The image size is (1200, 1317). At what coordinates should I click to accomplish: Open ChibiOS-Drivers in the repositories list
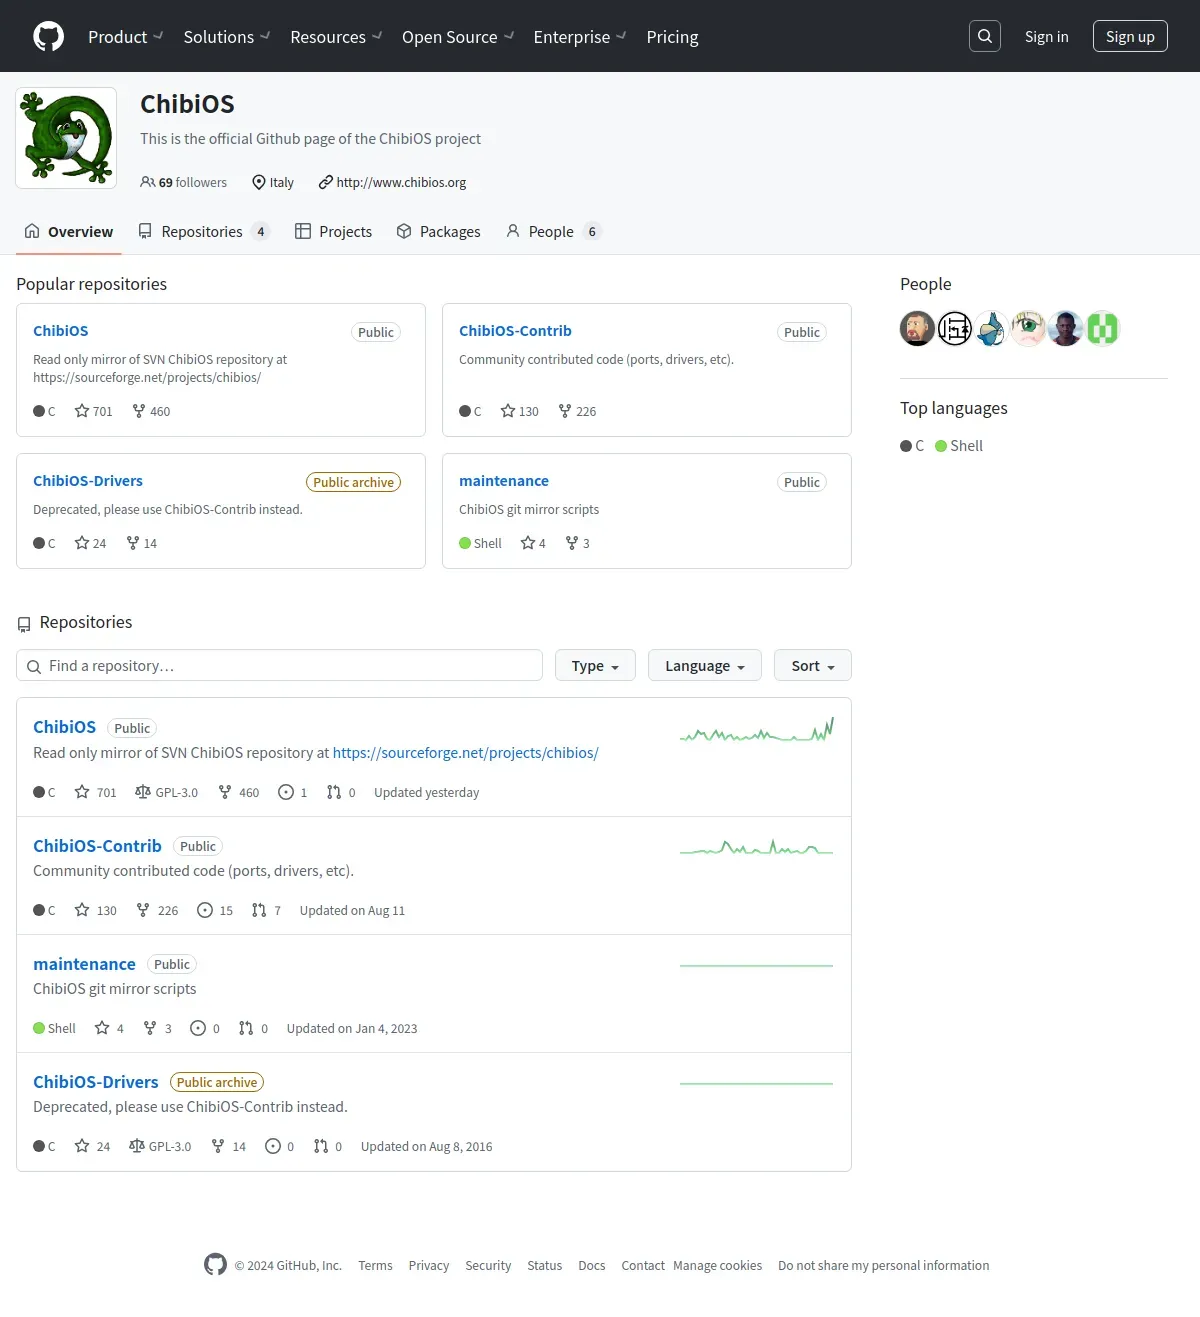[96, 1081]
